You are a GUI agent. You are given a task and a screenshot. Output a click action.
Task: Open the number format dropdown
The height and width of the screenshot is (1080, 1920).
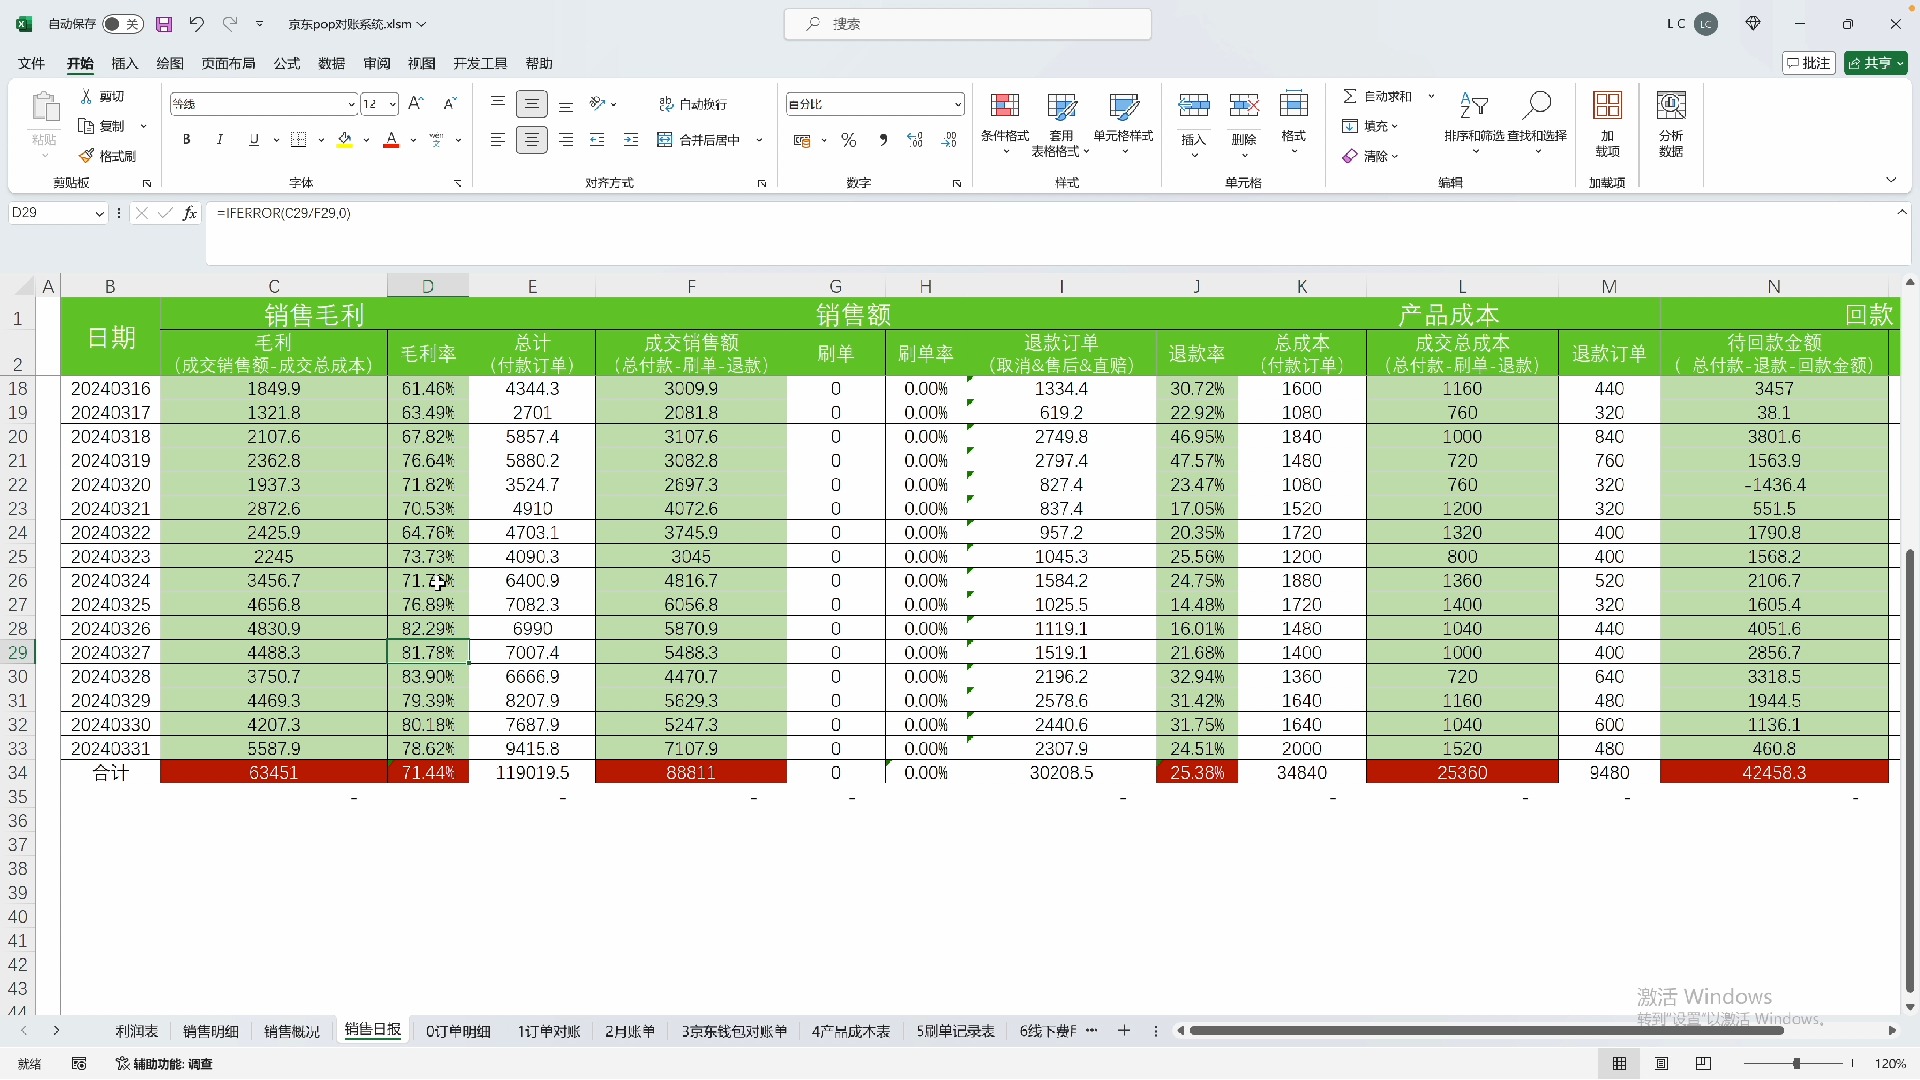pos(957,104)
